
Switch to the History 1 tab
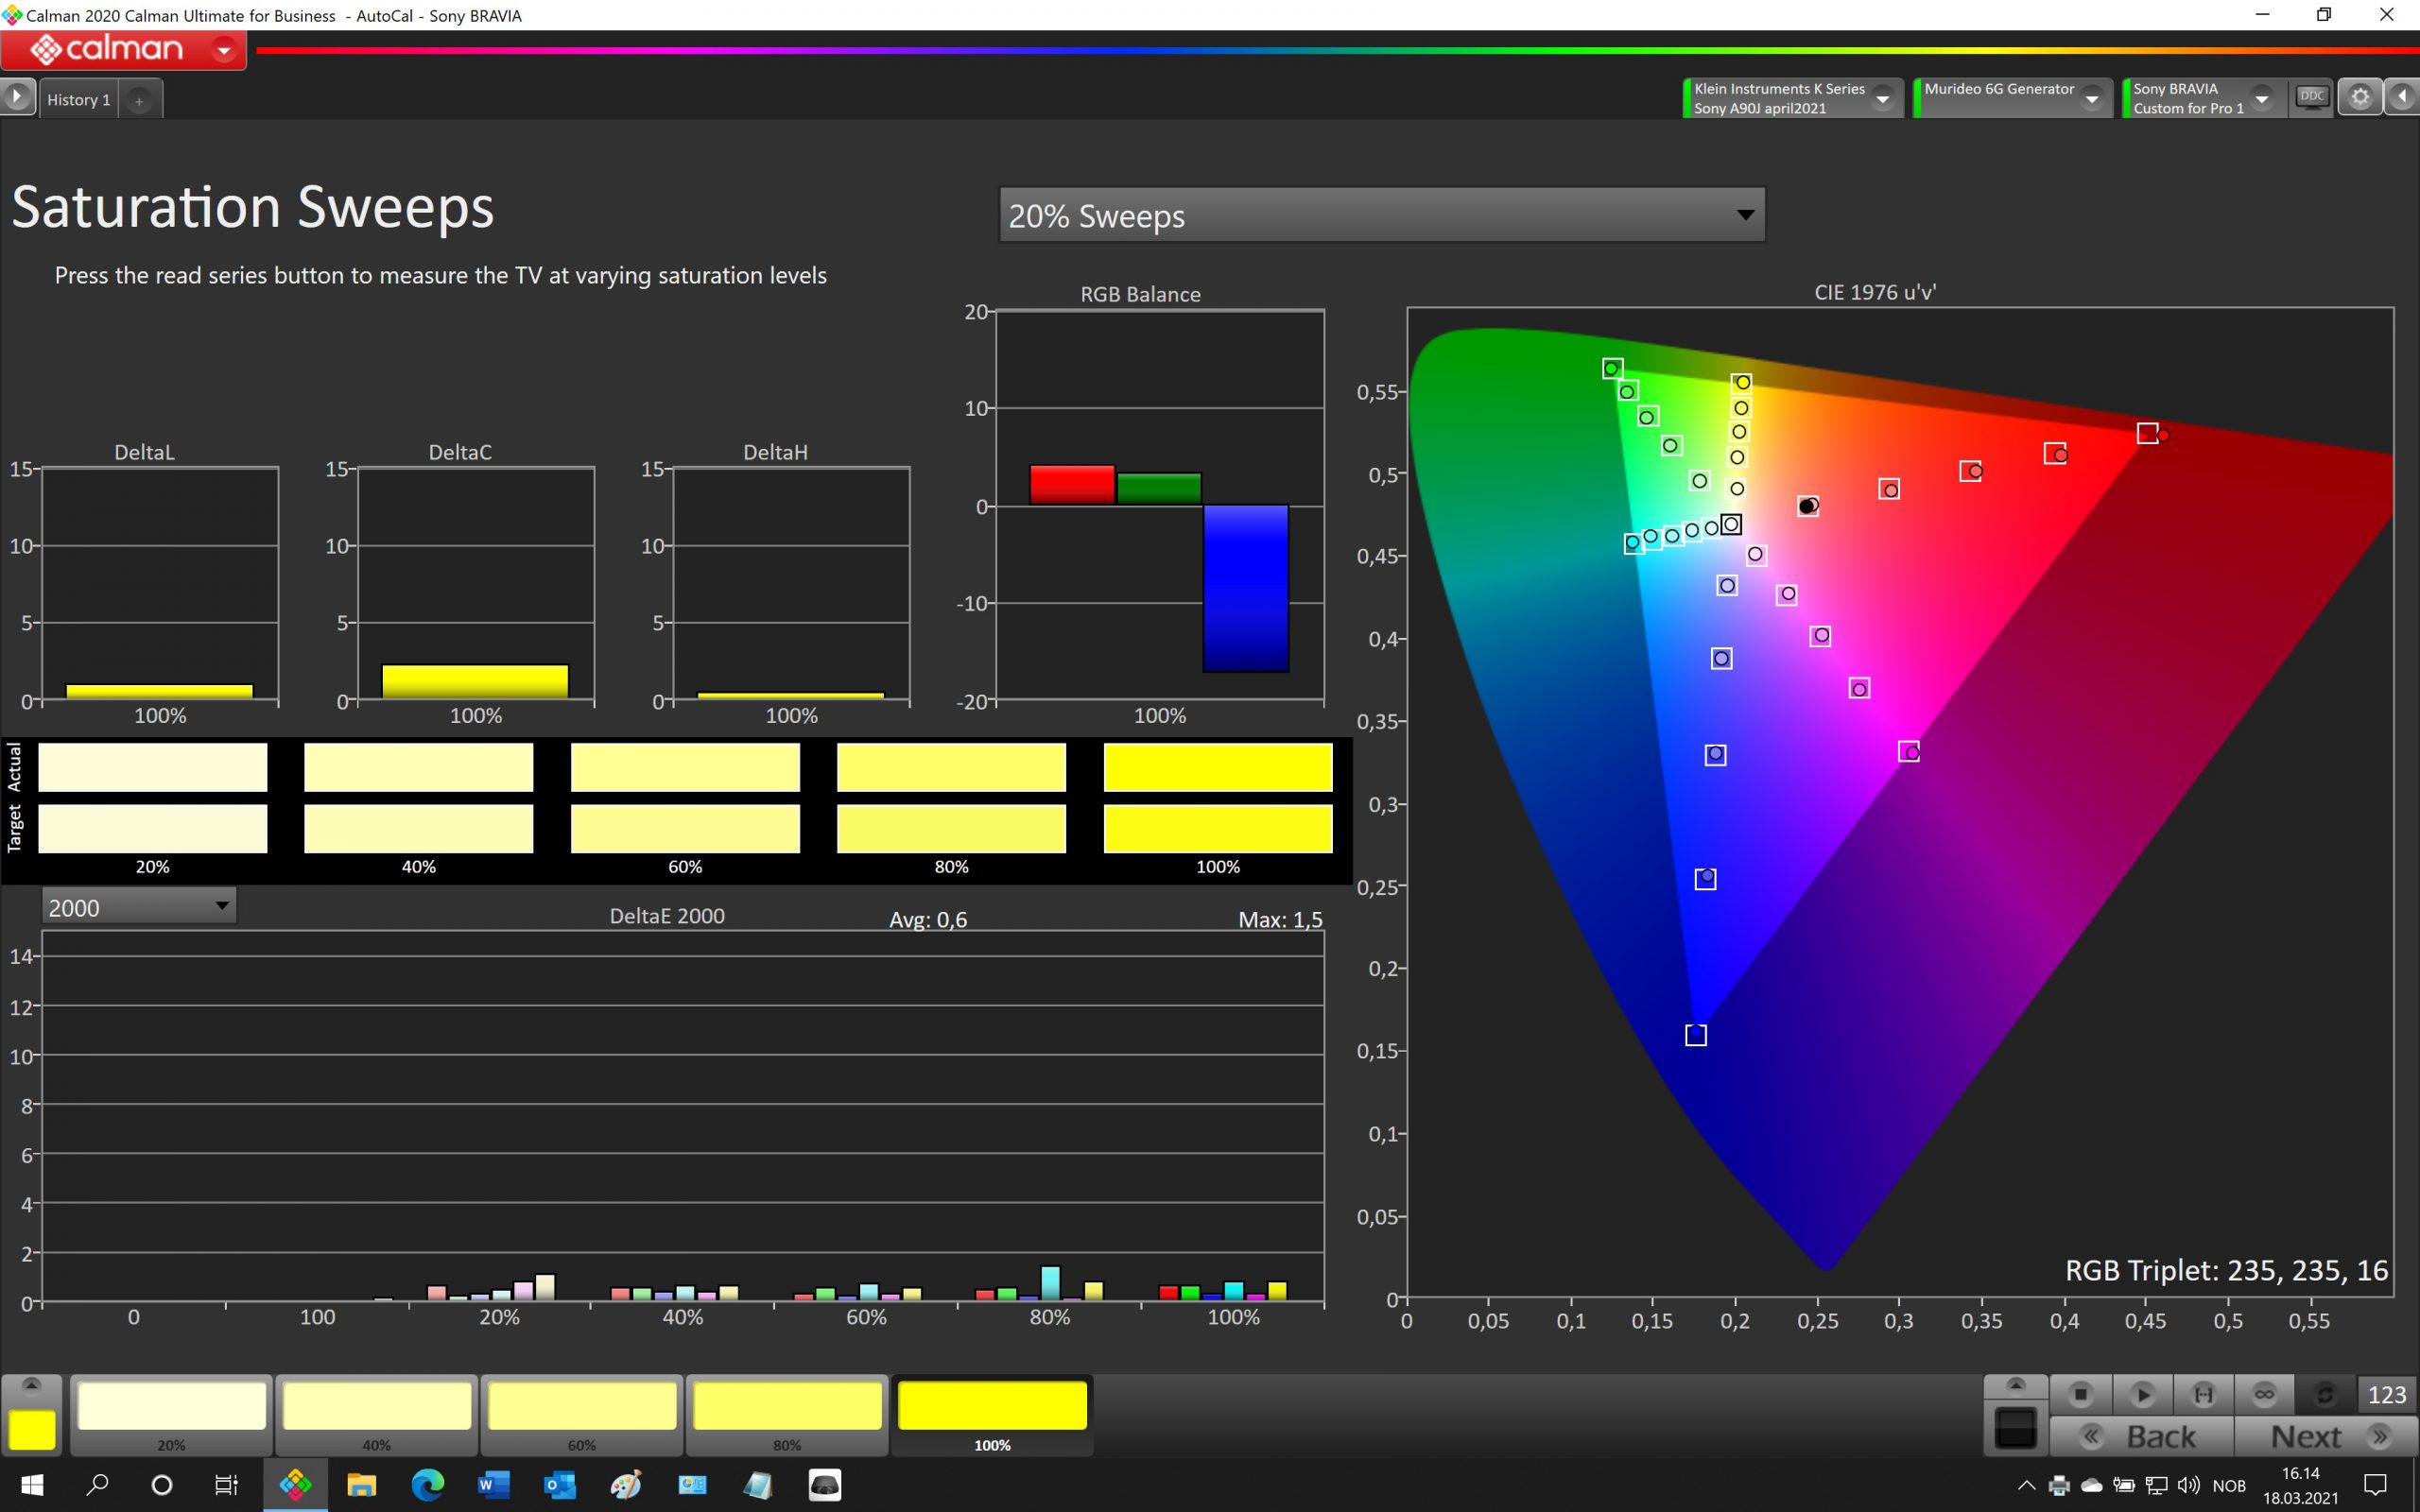[79, 100]
